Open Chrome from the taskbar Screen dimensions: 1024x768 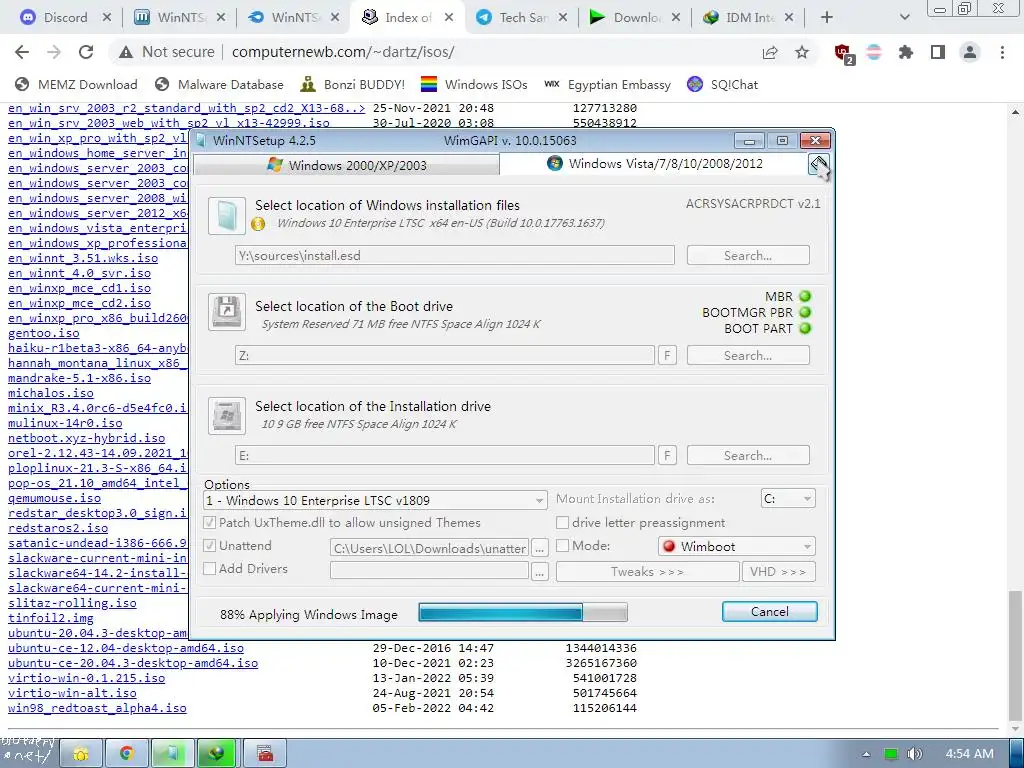point(126,754)
